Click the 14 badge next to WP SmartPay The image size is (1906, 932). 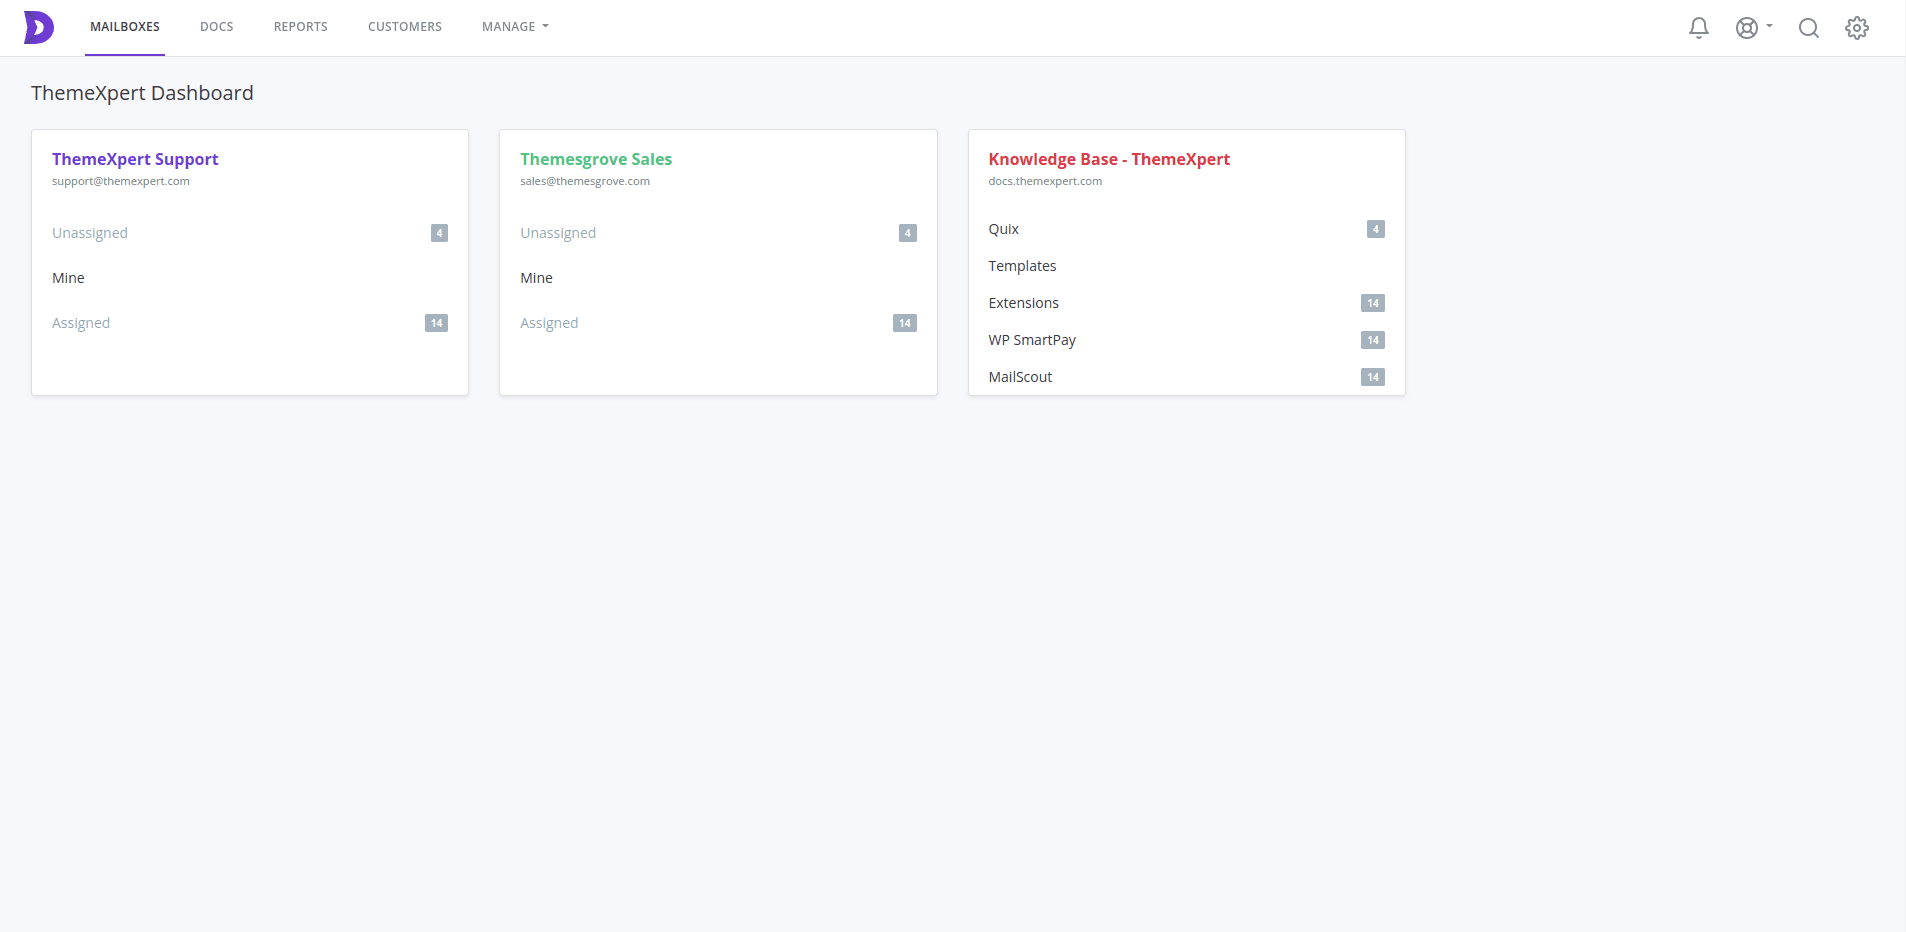coord(1373,340)
